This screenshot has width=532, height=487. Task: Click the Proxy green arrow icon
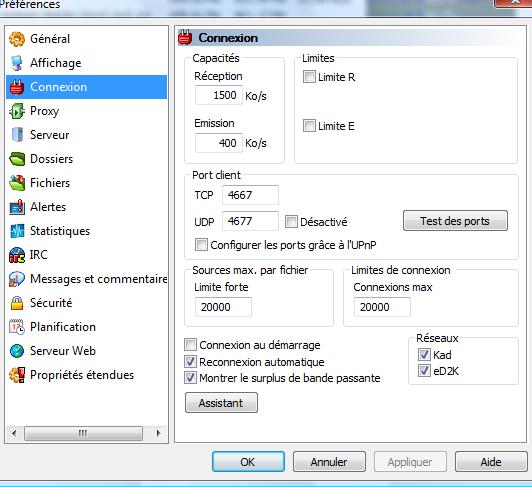point(17,111)
